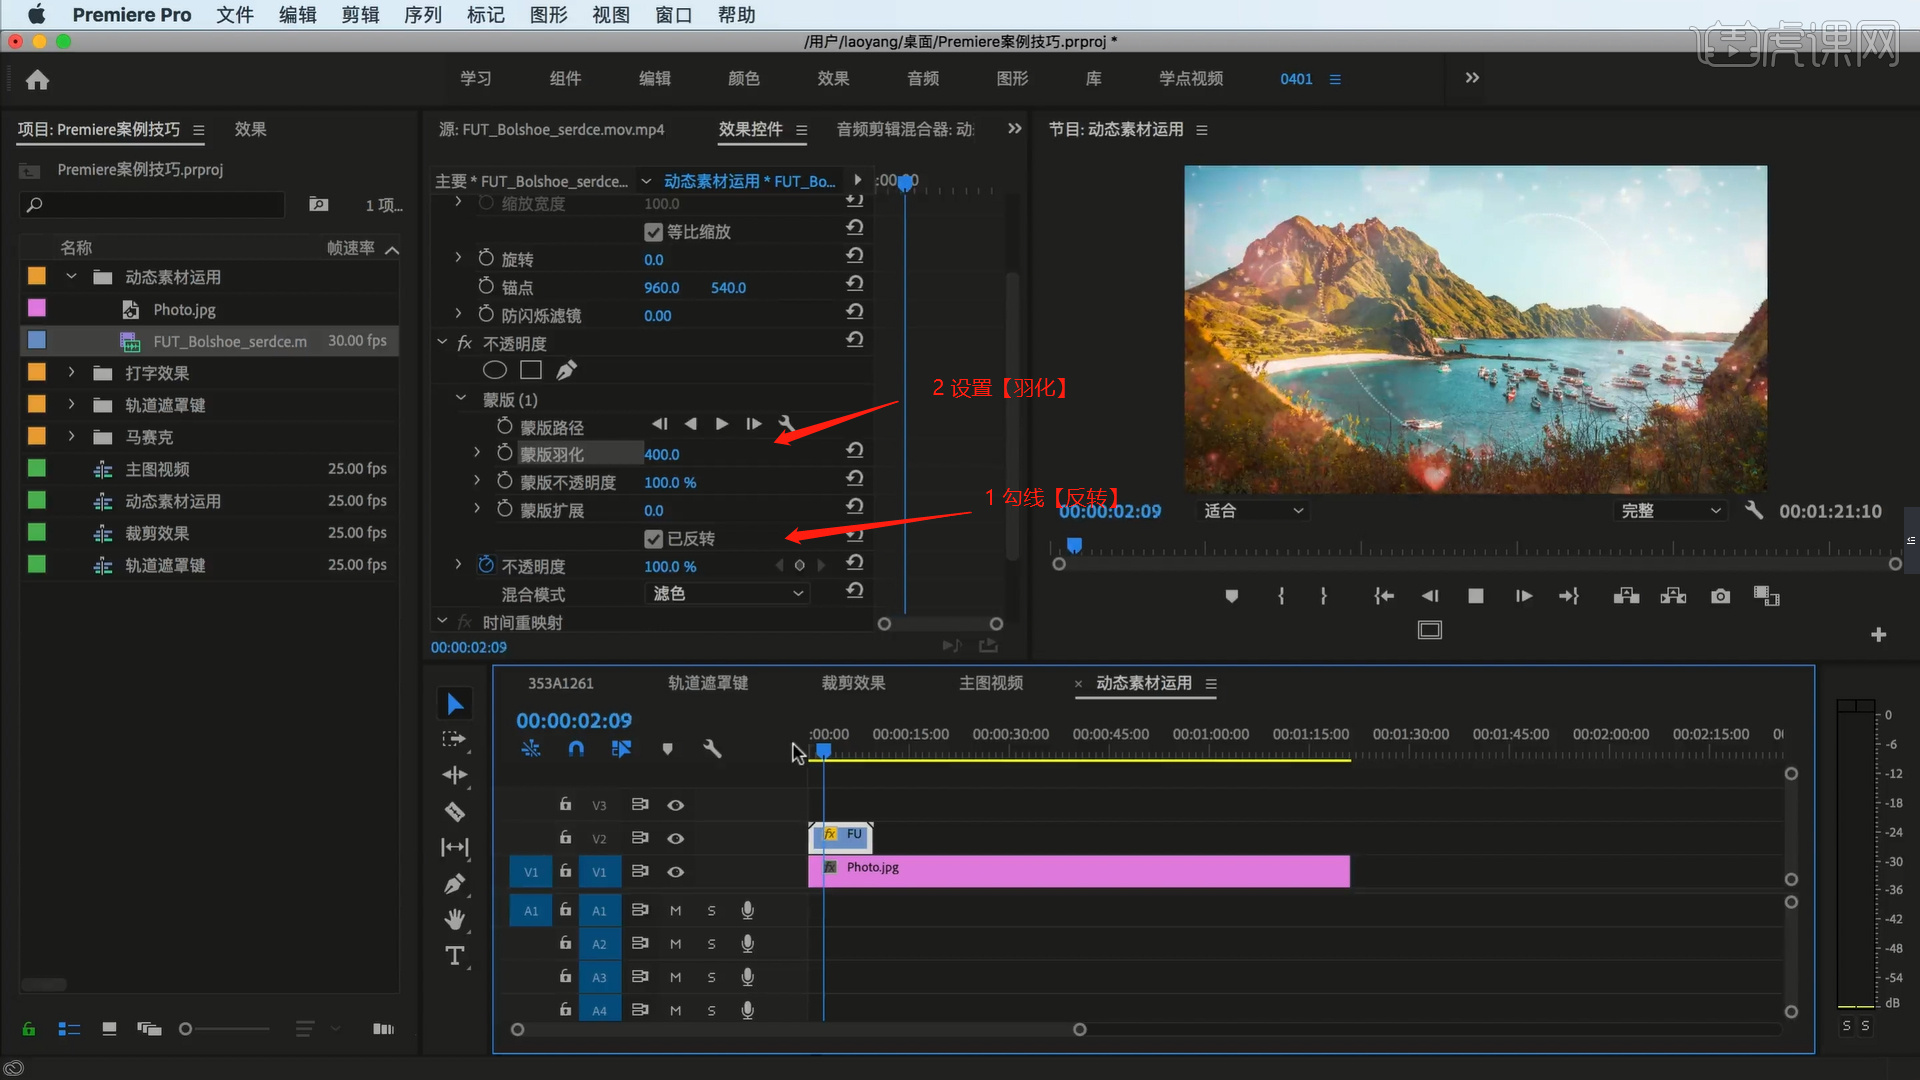
Task: Select the Razor tool
Action: (x=455, y=811)
